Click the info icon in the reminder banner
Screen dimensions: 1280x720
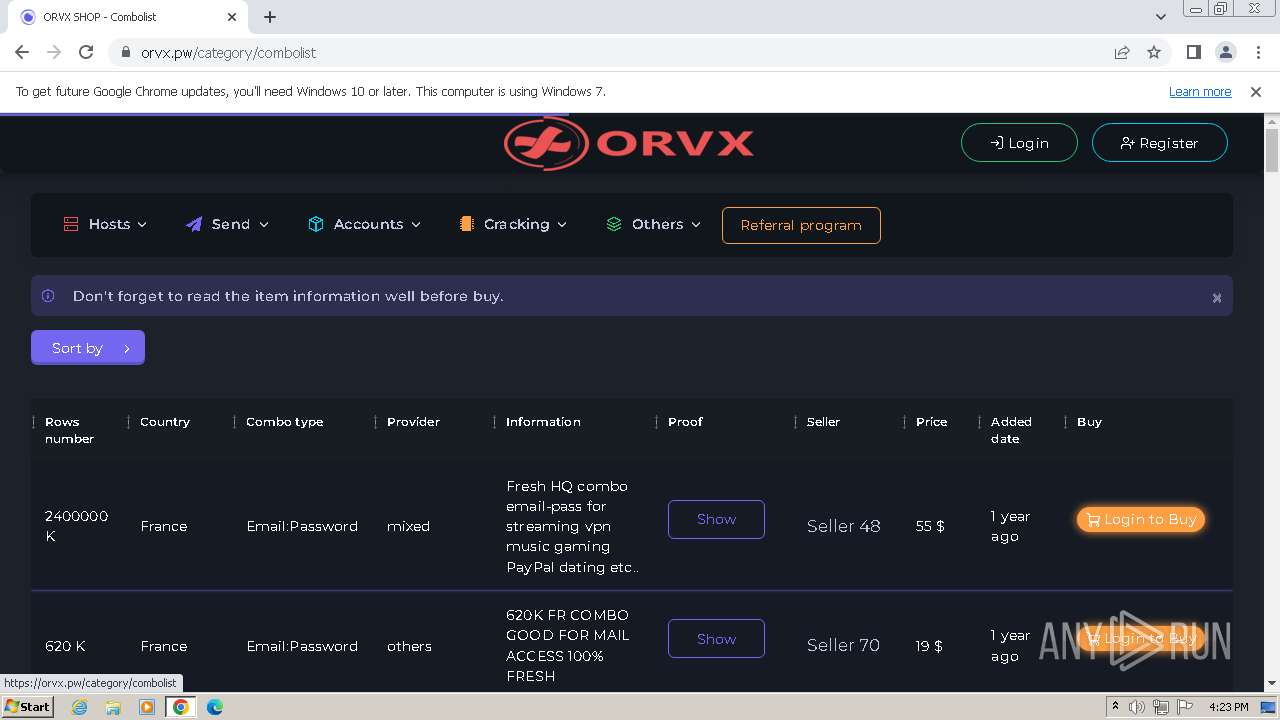pyautogui.click(x=48, y=296)
